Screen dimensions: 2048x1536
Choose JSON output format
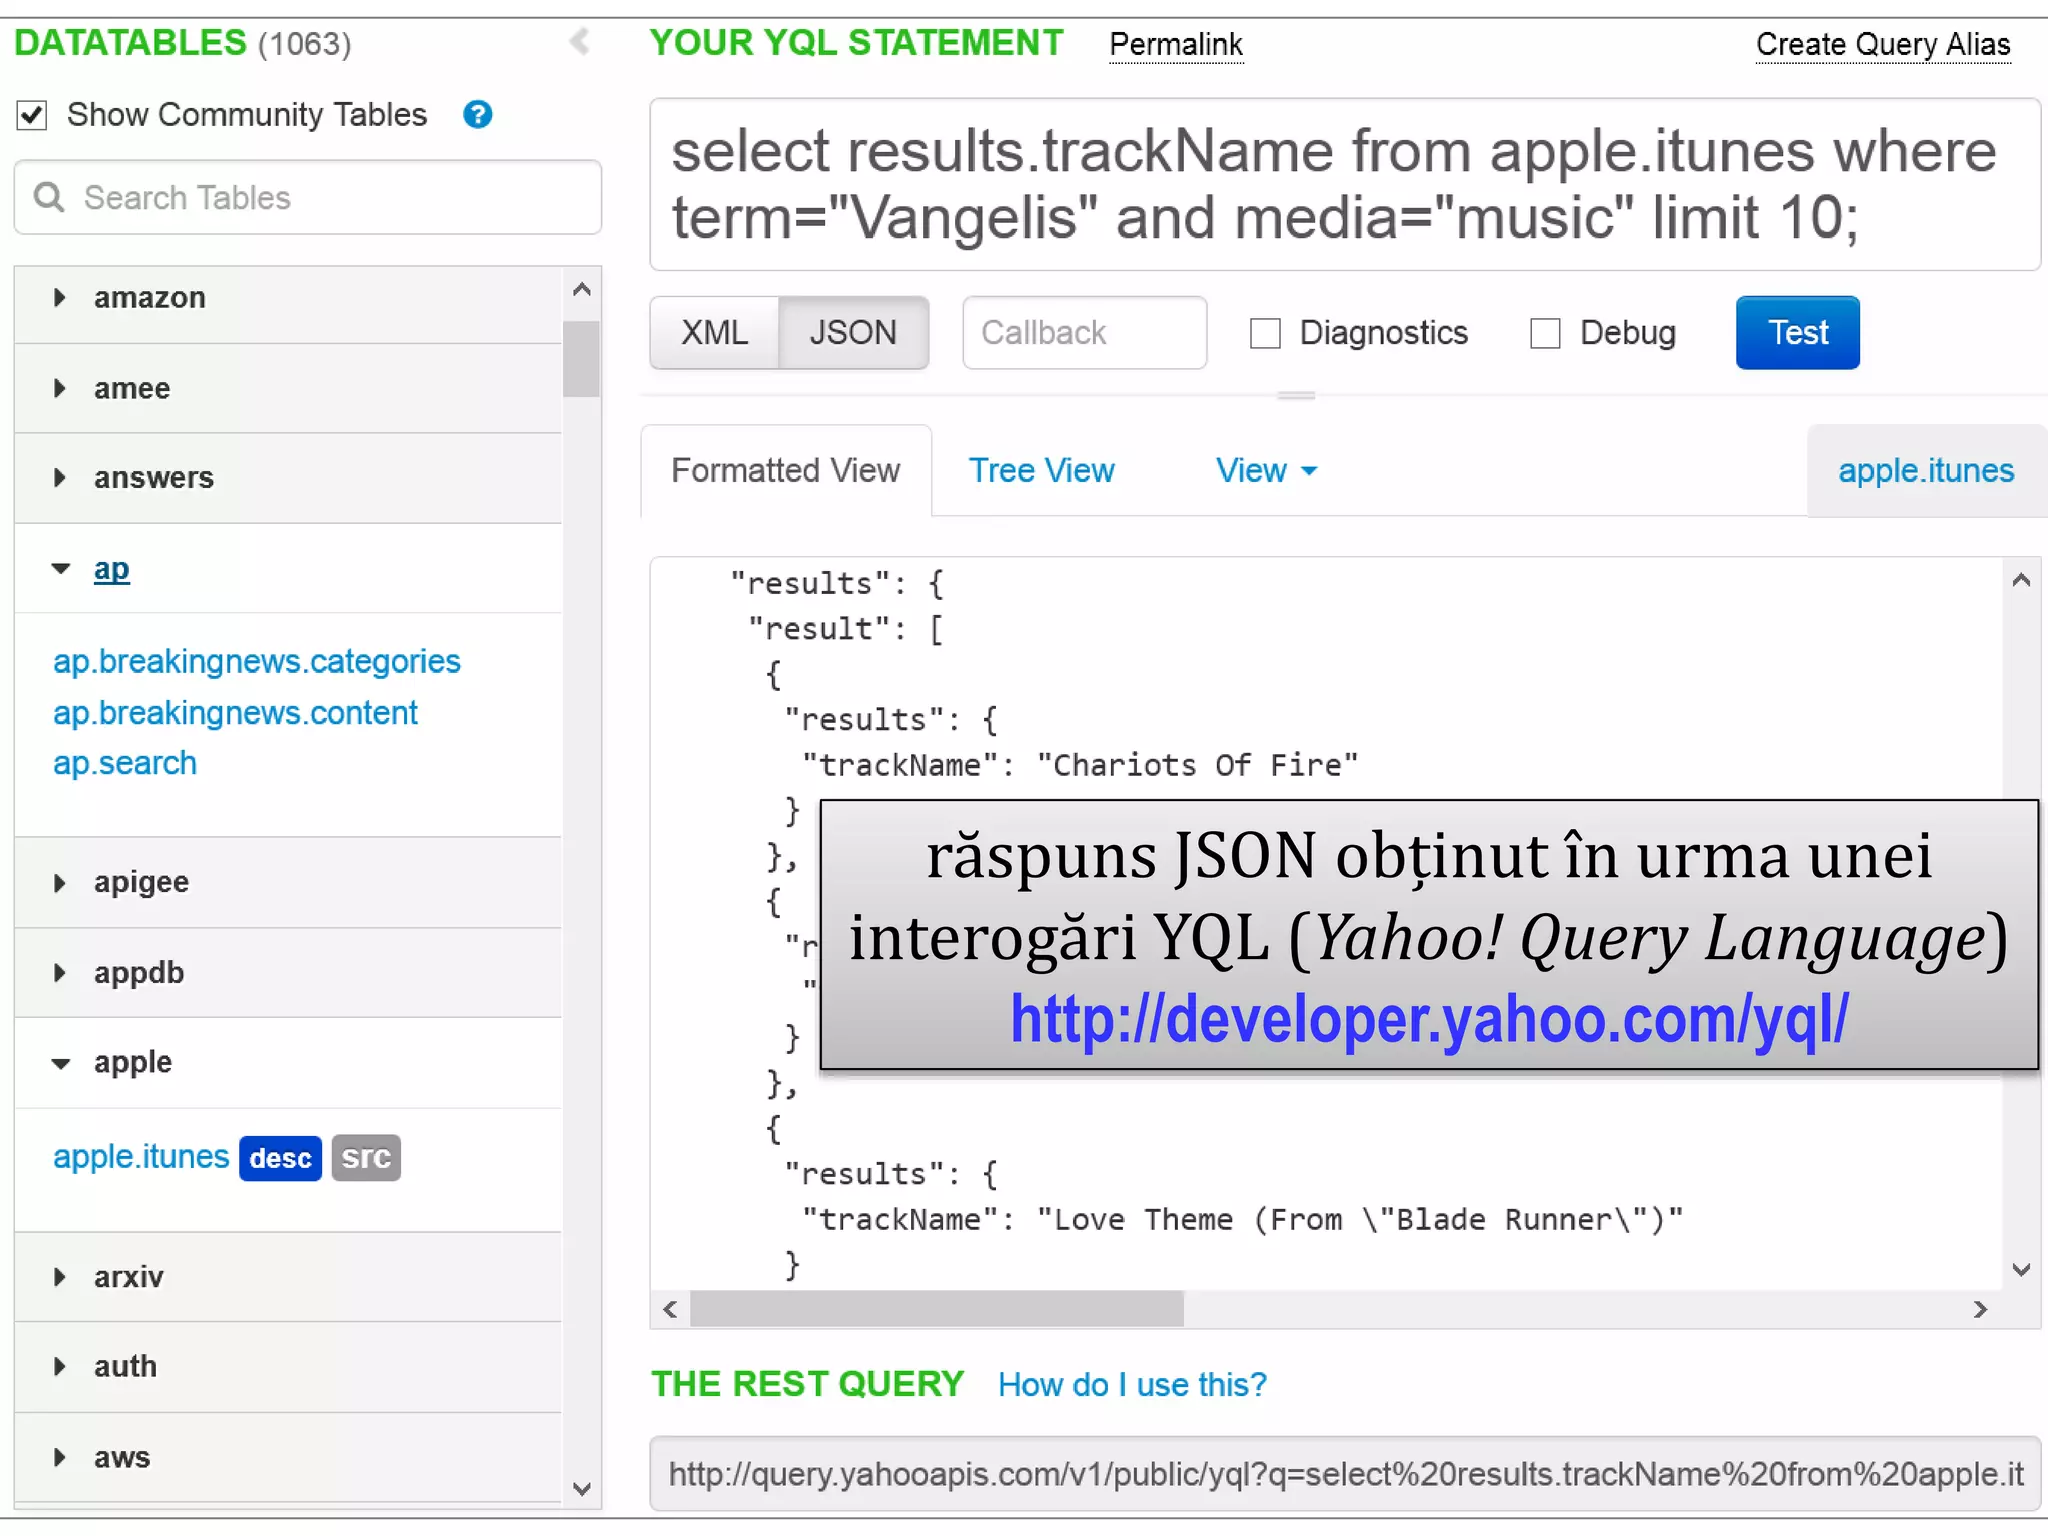pos(853,333)
